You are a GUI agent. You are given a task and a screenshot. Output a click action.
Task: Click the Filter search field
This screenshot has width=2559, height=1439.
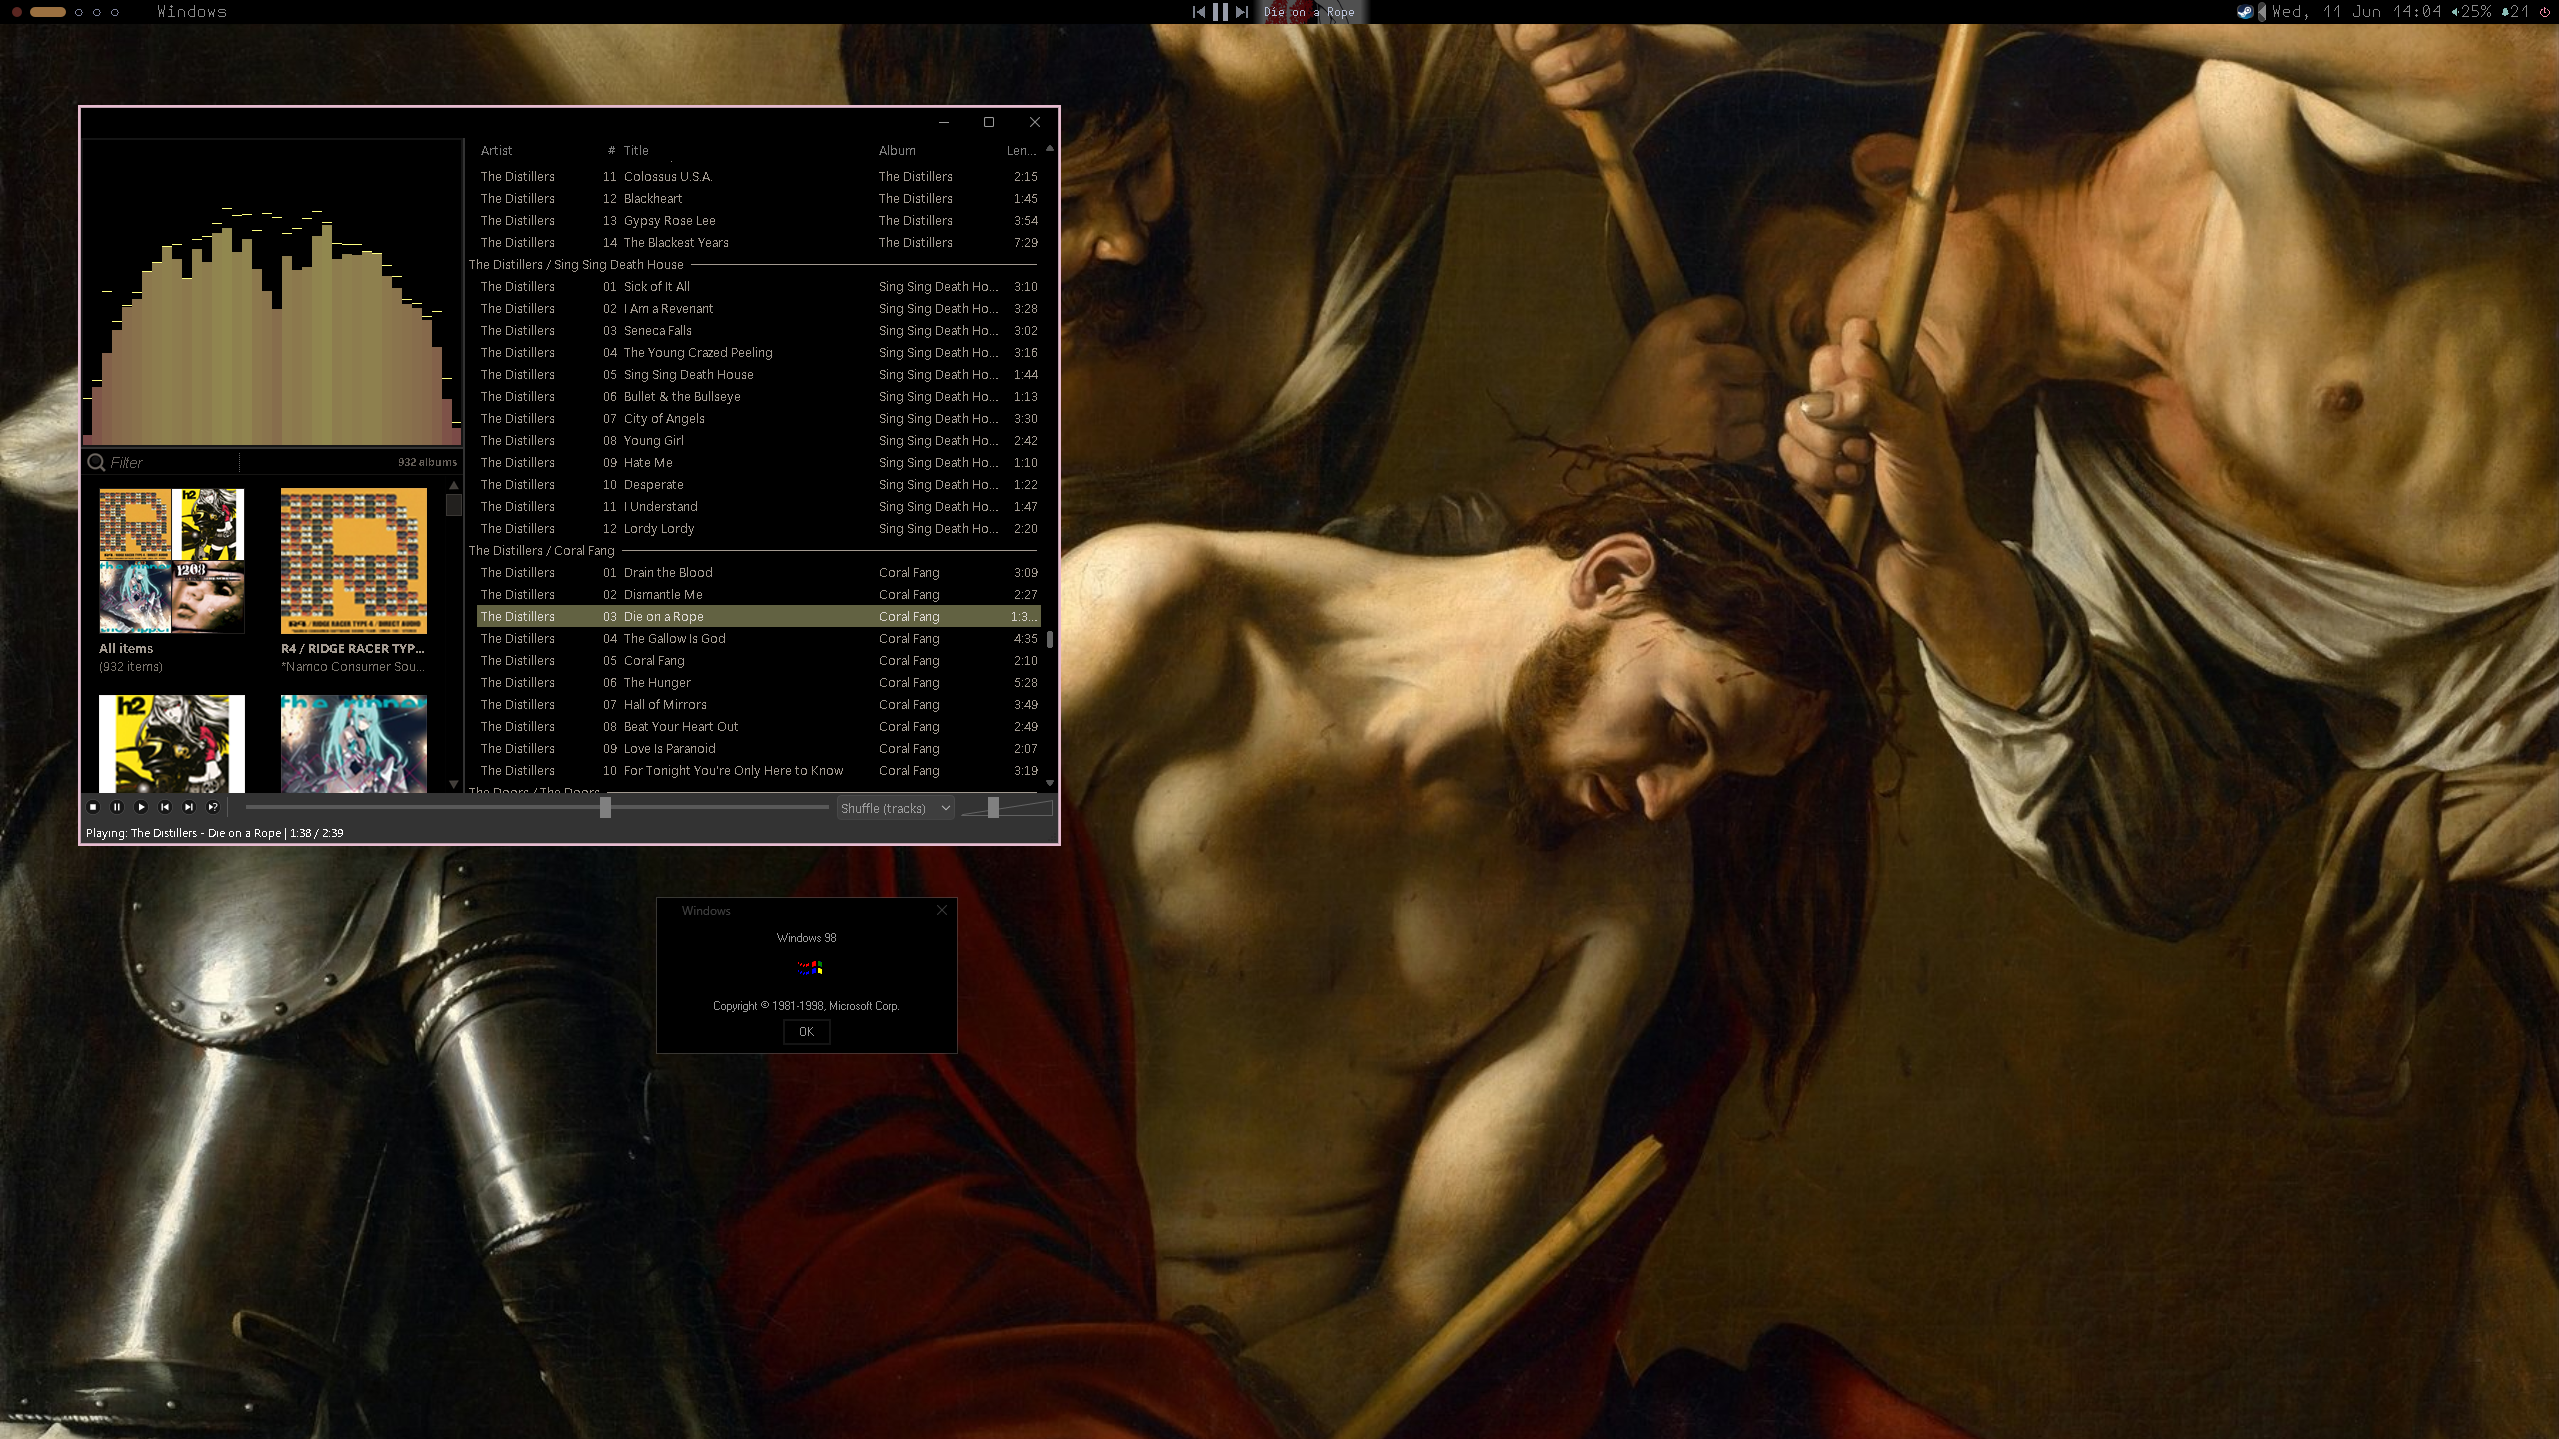coord(172,462)
